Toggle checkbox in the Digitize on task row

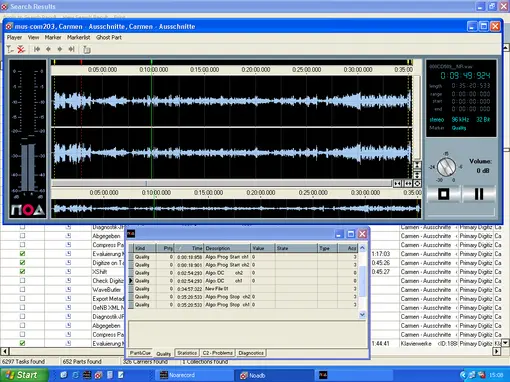tap(22, 263)
